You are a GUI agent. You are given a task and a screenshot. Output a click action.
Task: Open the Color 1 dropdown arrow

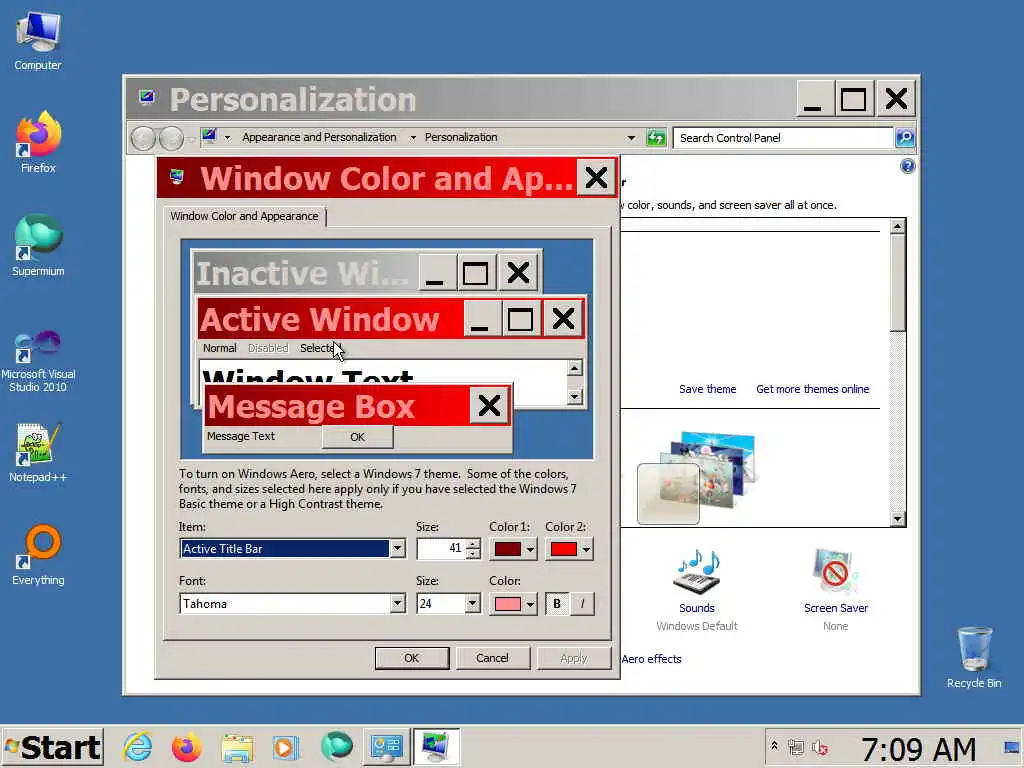(x=530, y=549)
